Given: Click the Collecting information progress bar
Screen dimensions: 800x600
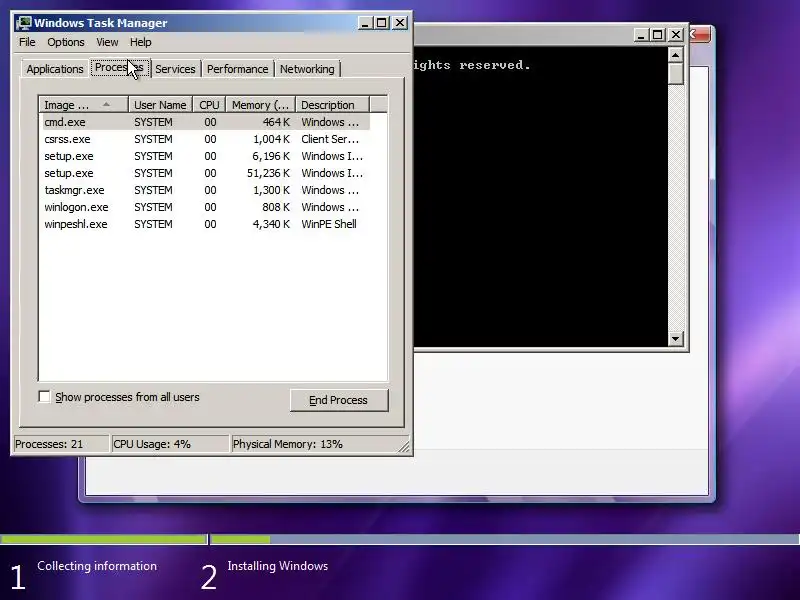Looking at the screenshot, I should (x=104, y=539).
